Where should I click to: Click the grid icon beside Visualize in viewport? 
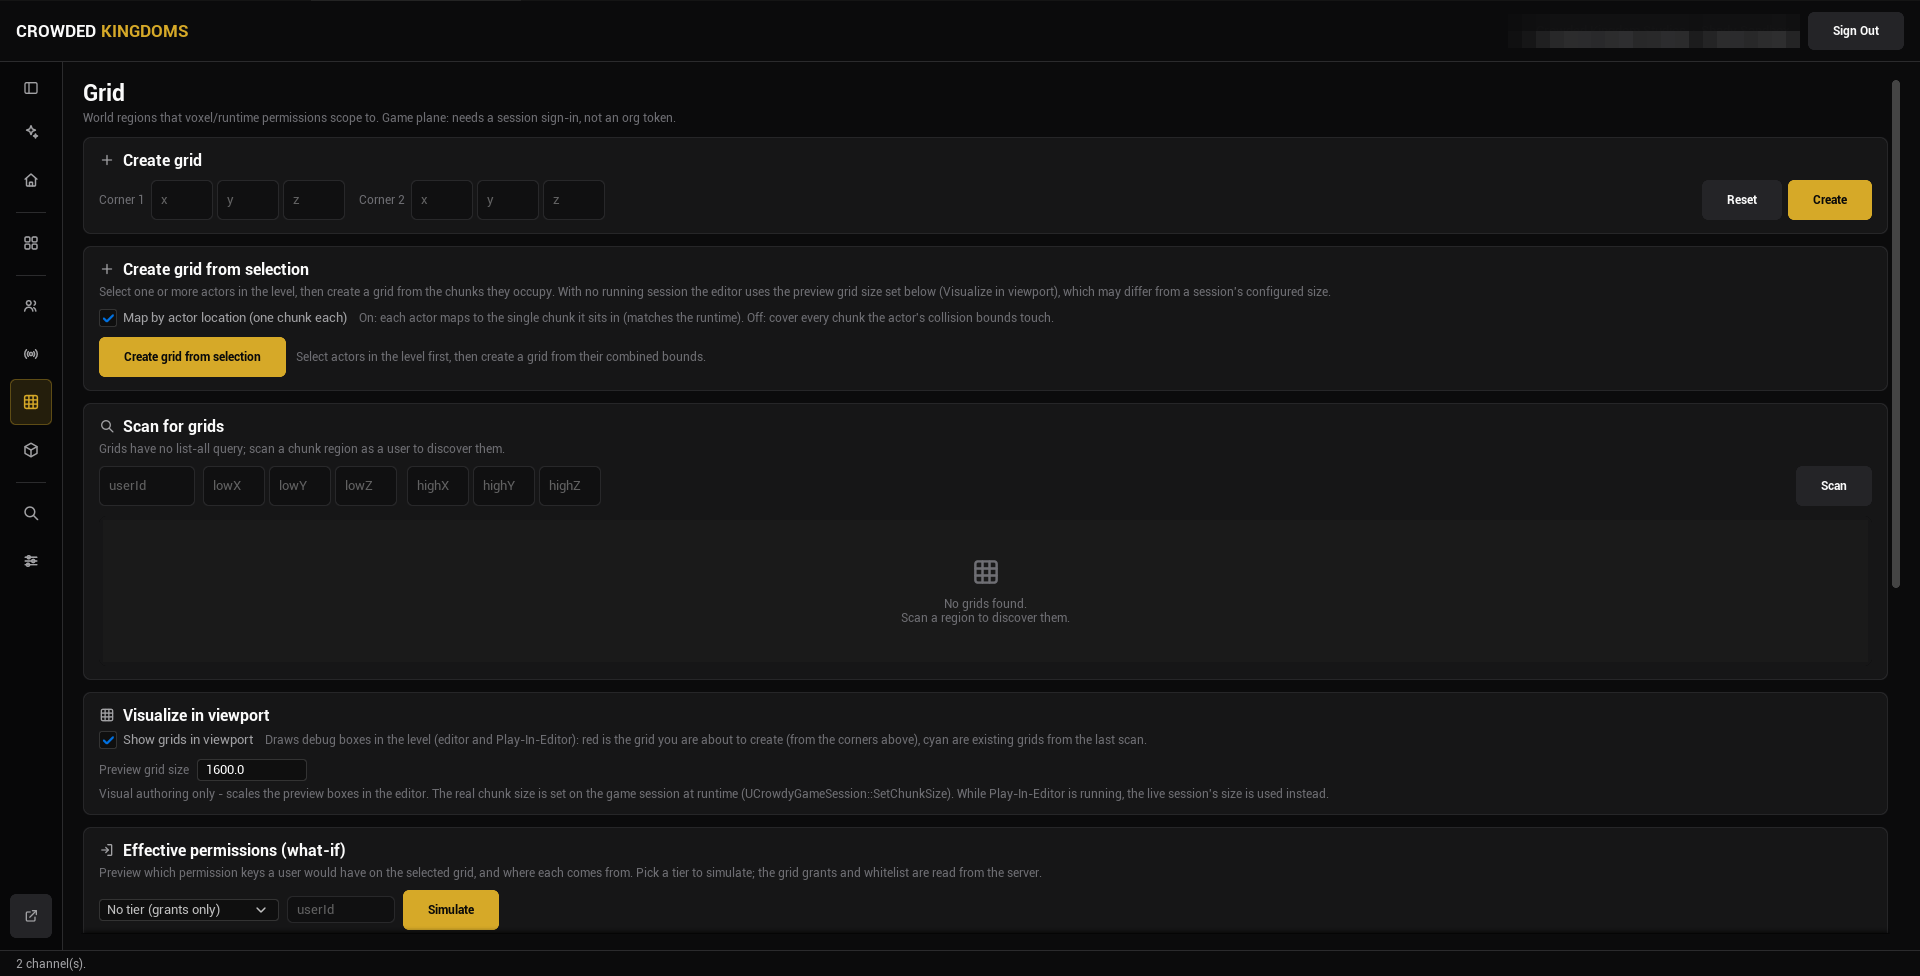(107, 715)
